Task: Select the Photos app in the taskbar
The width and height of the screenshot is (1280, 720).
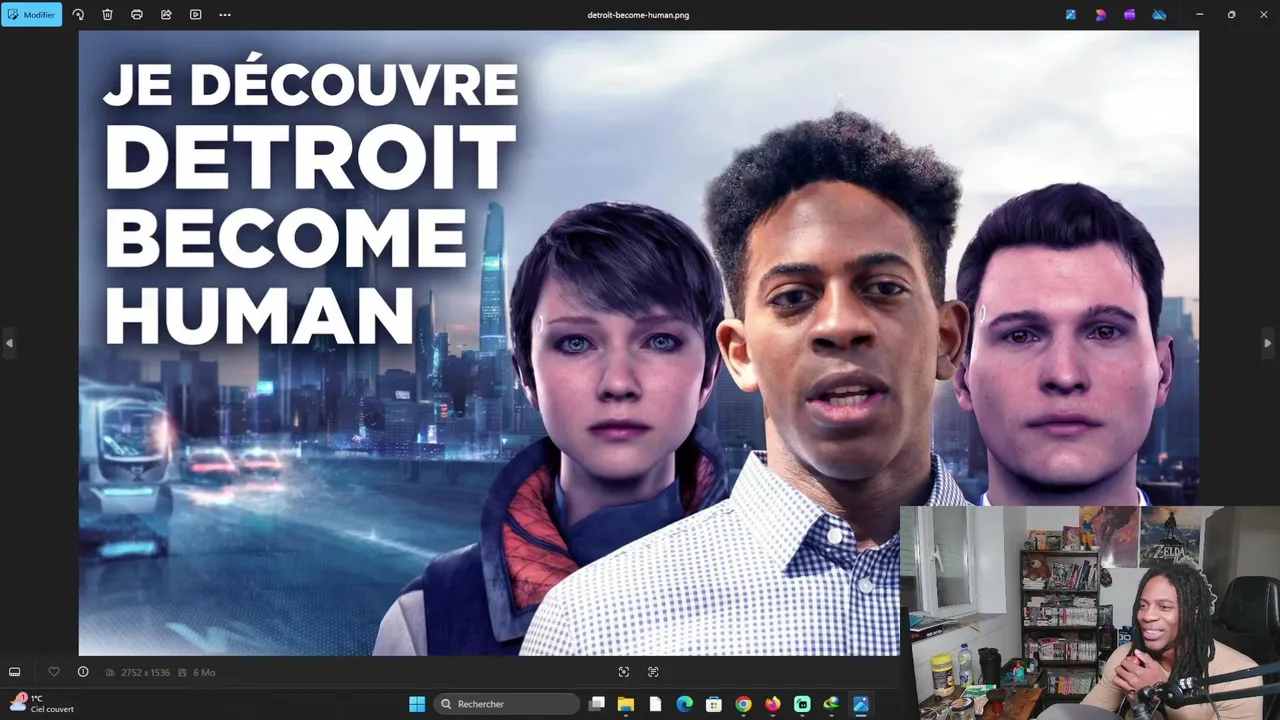Action: tap(861, 704)
